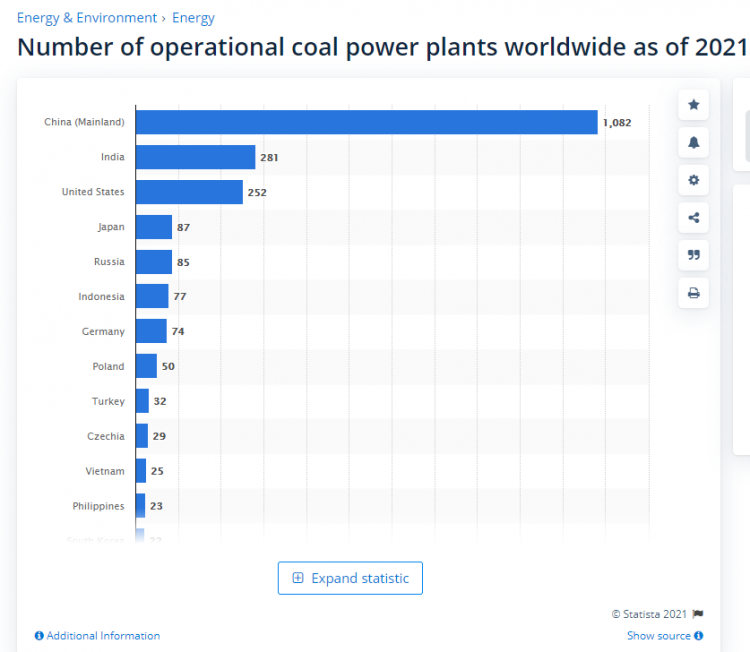Click the quotation citation icon
The width and height of the screenshot is (750, 652).
coord(693,256)
